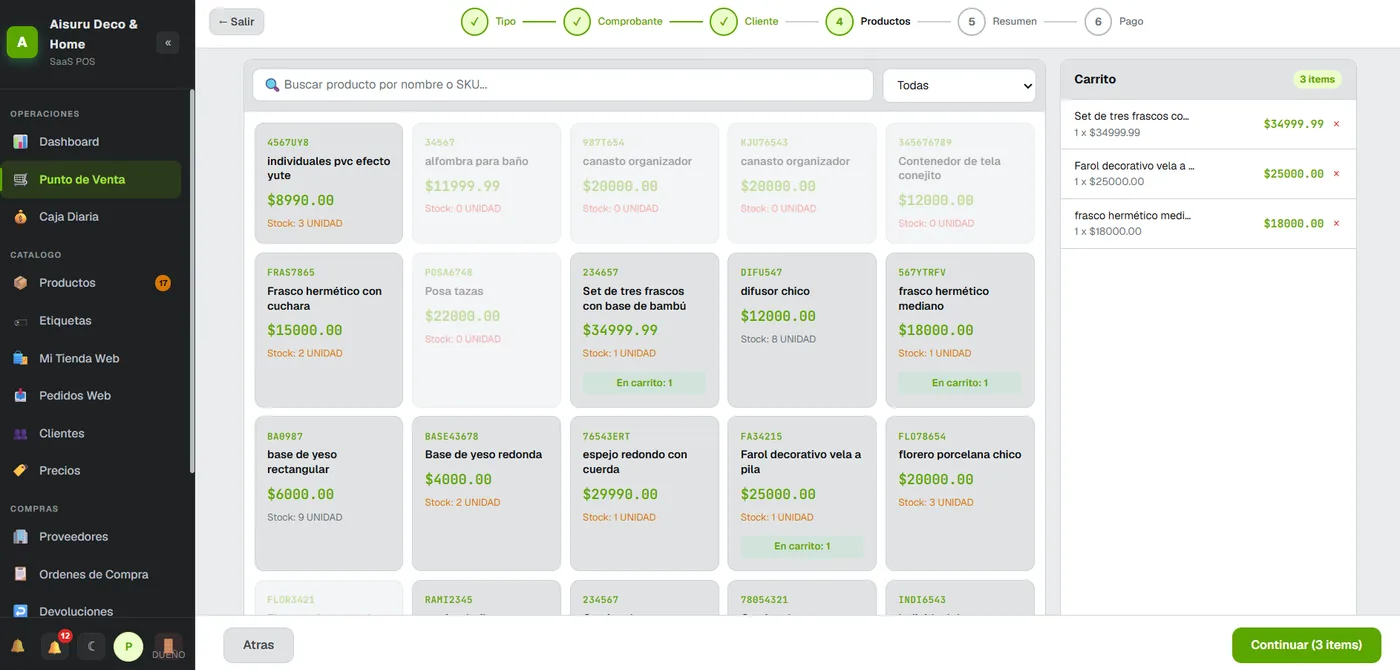This screenshot has height=670, width=1400.
Task: Jump to step 6 Pago
Action: (x=1114, y=21)
